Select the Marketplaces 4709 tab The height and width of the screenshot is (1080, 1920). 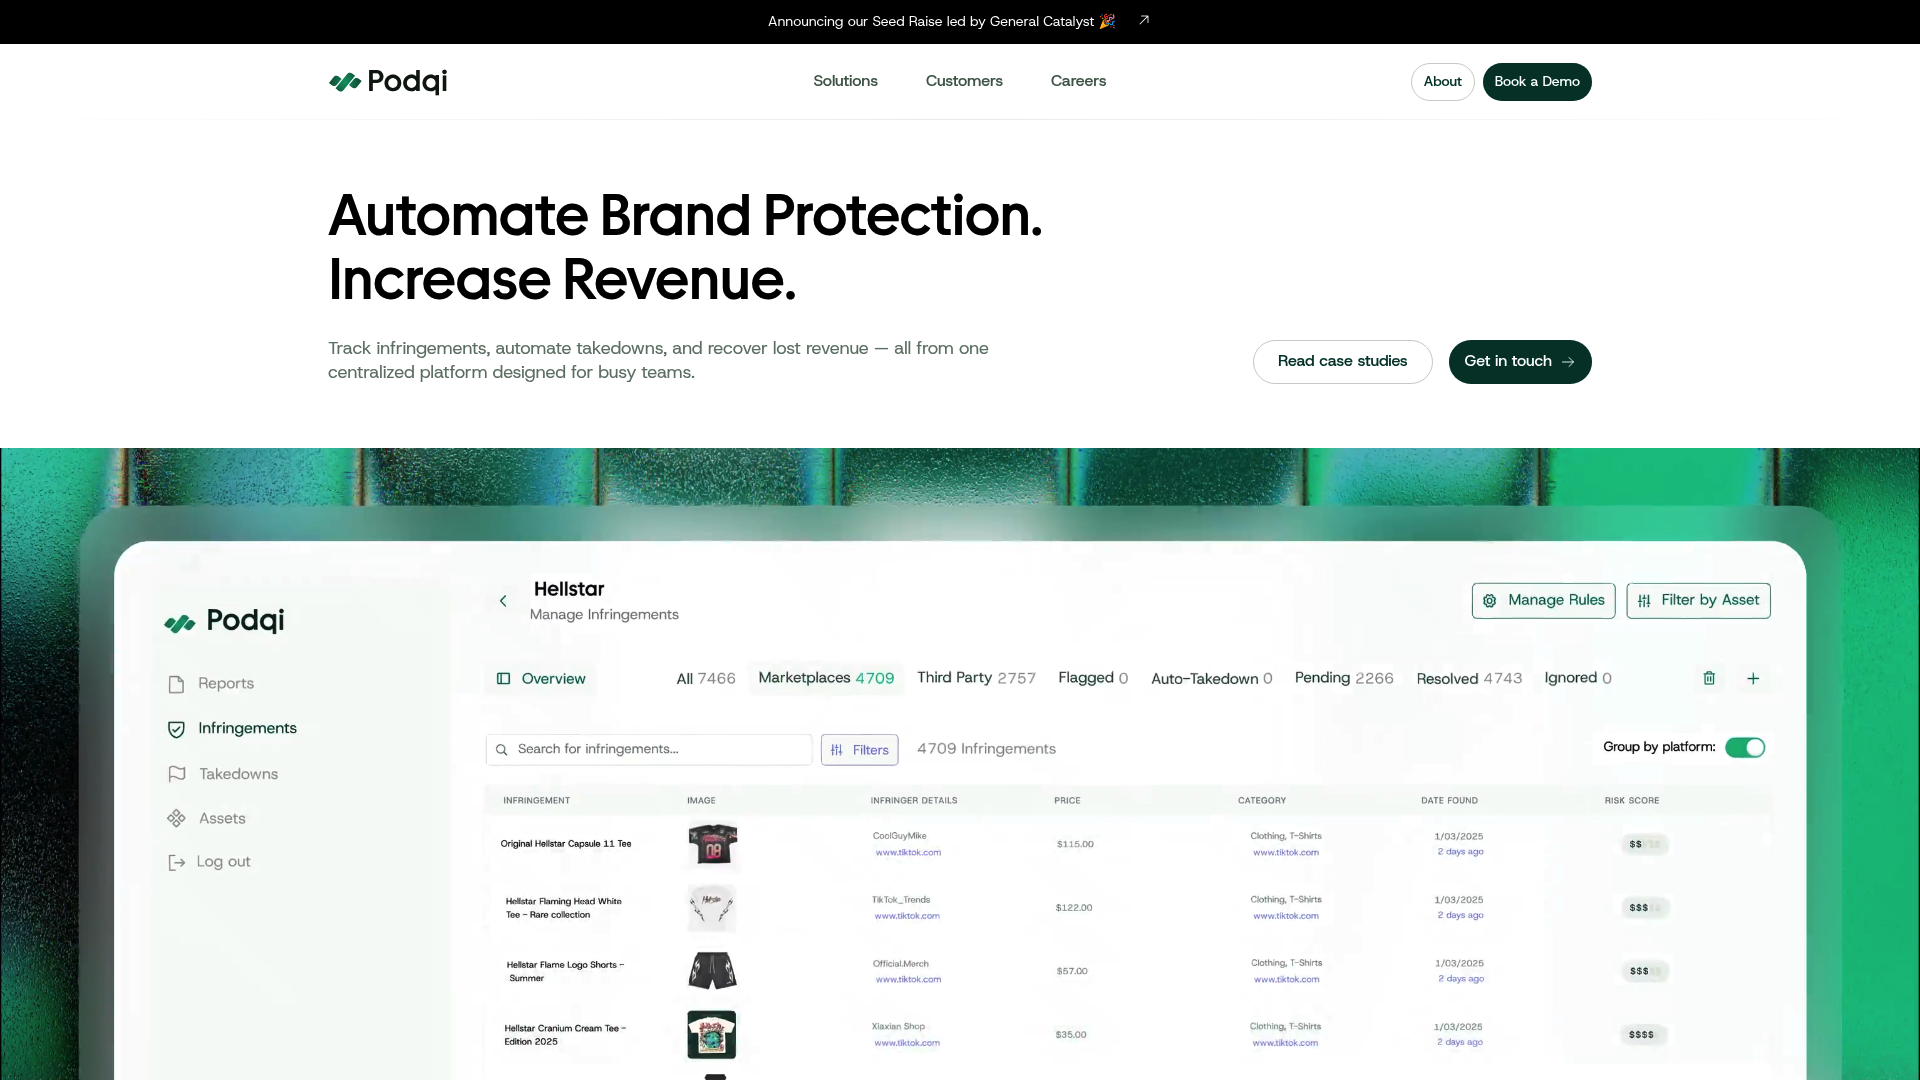point(826,678)
